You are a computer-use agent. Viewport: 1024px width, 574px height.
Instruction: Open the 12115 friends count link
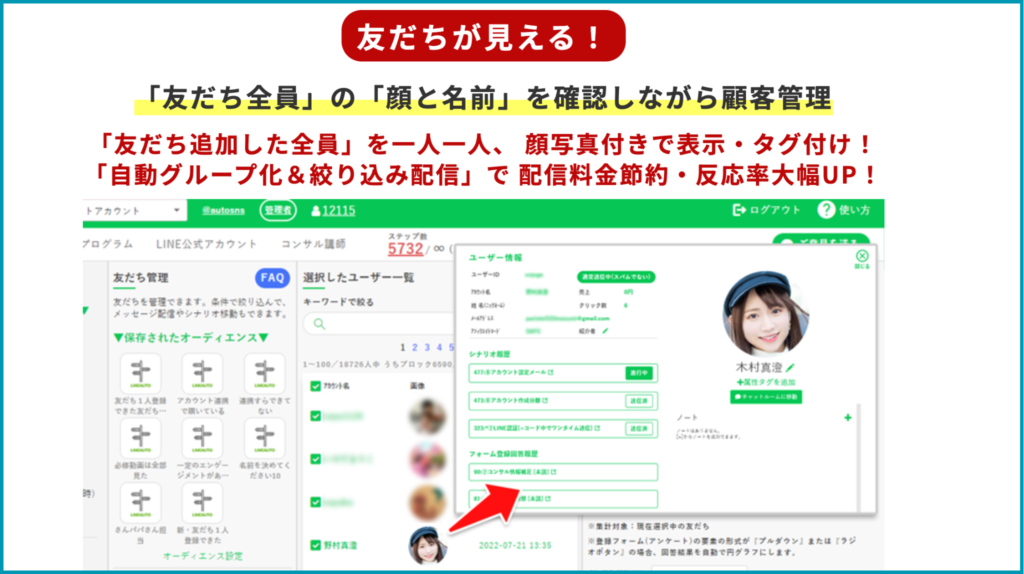(339, 210)
